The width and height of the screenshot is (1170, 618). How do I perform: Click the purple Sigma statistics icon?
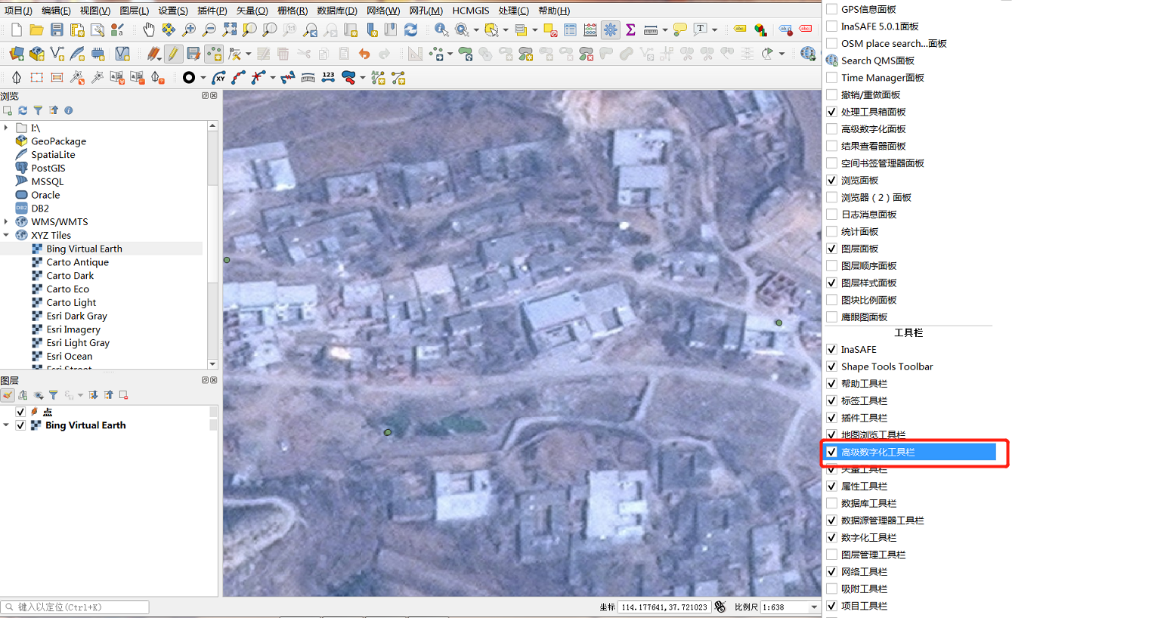[x=631, y=30]
